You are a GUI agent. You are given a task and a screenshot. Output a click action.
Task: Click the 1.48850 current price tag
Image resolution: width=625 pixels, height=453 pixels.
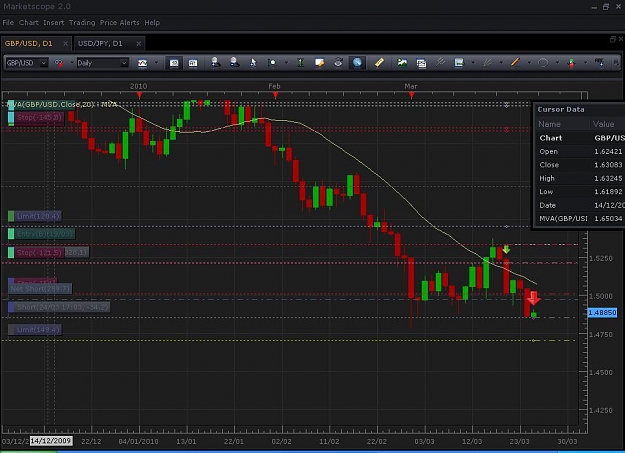602,313
